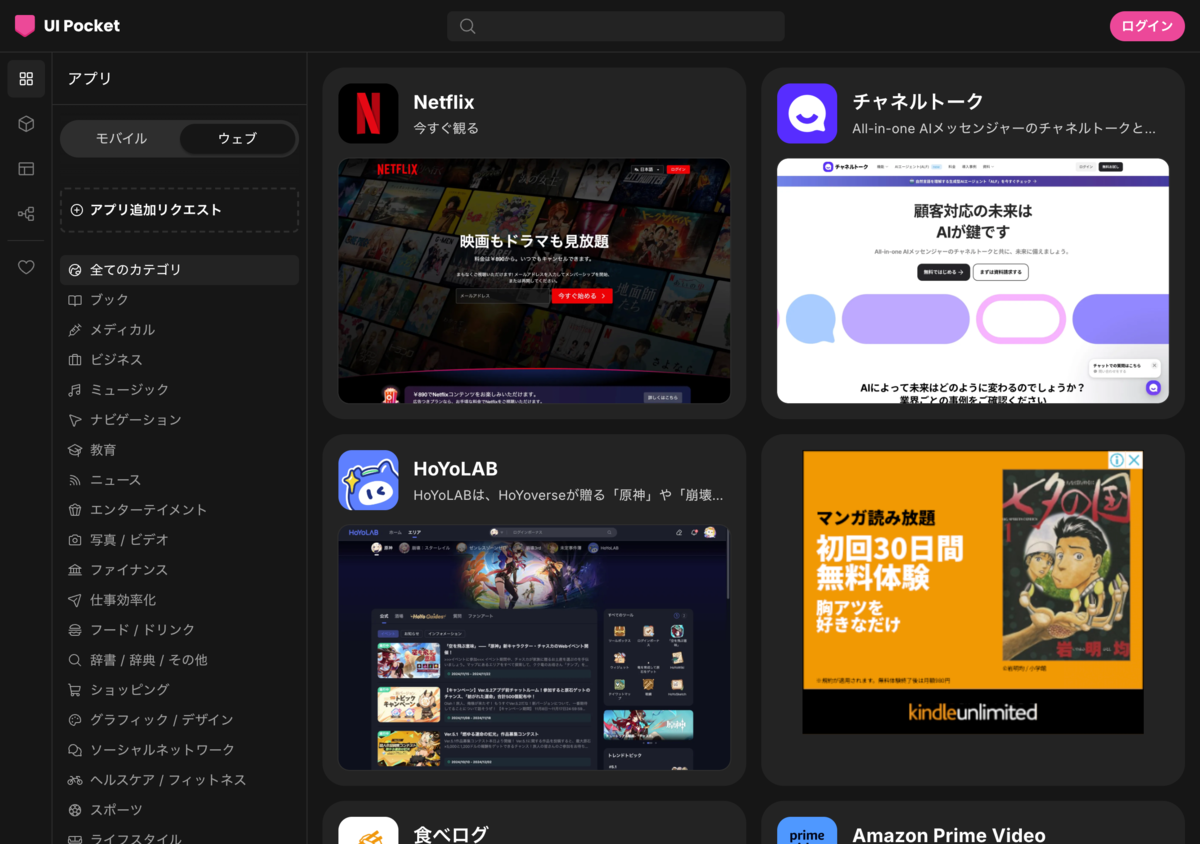Select the グラフィック / デザイン category
Screen dimensions: 1200x844
(179, 720)
